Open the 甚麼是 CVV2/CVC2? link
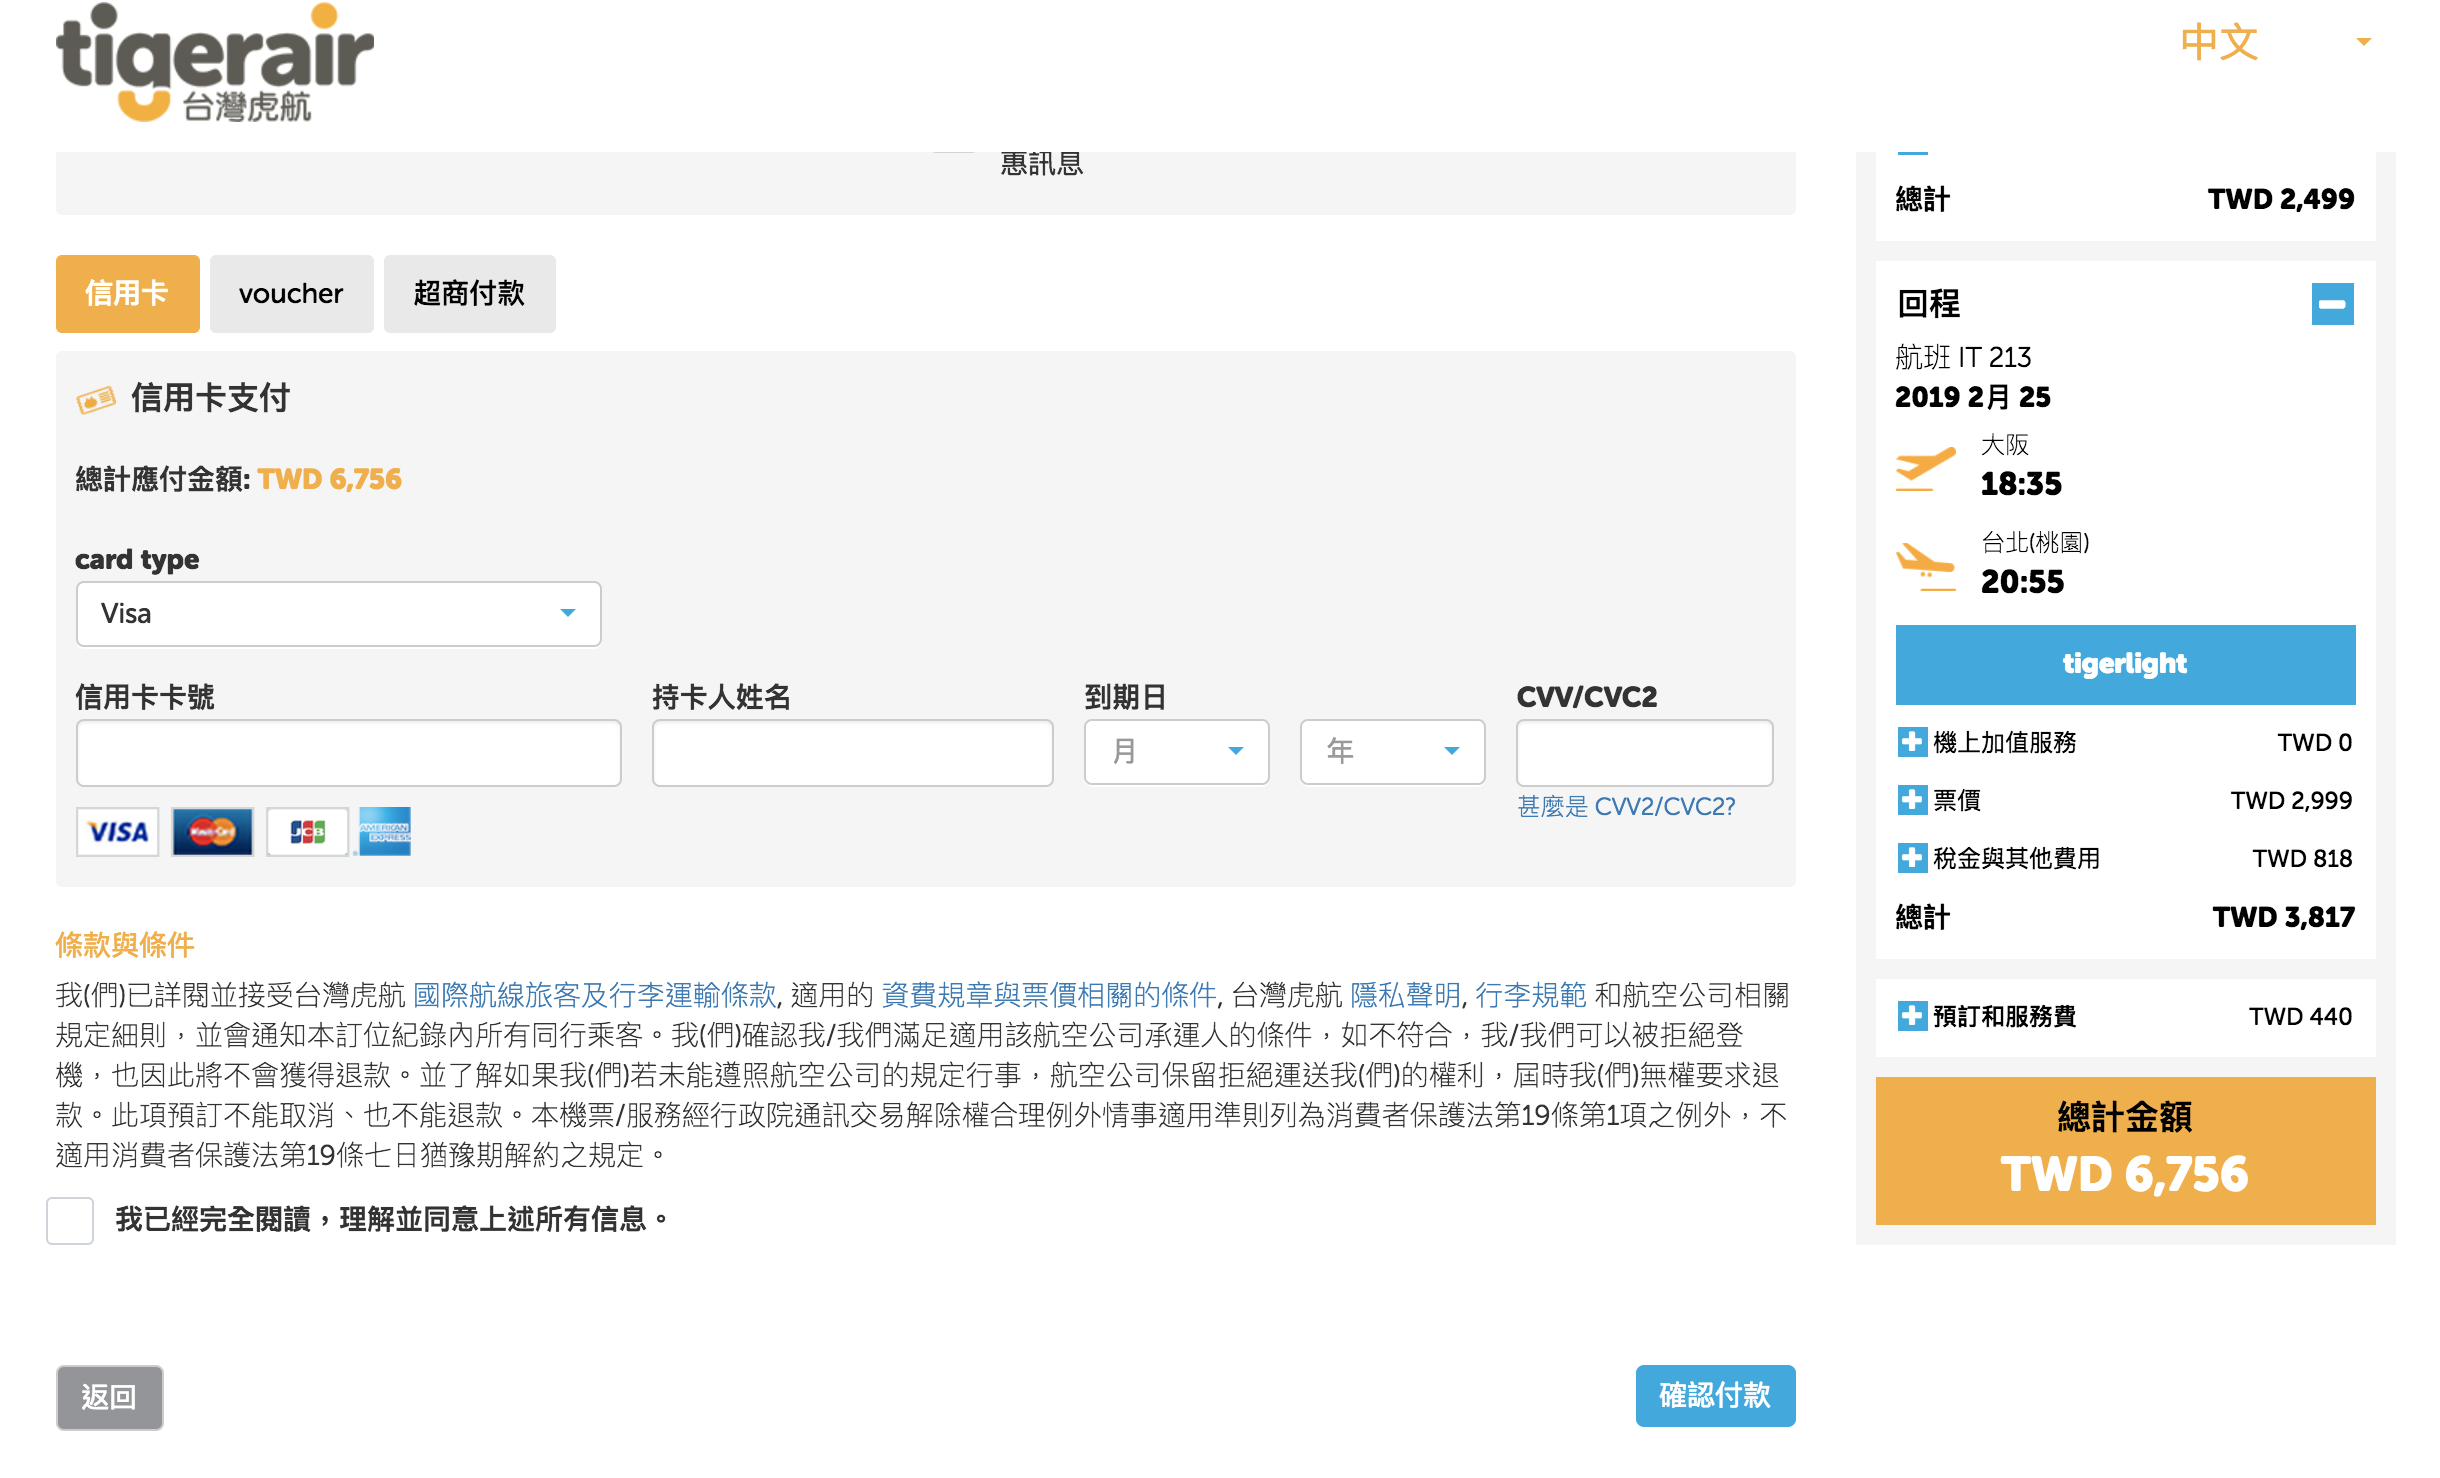2440x1478 pixels. point(1626,806)
